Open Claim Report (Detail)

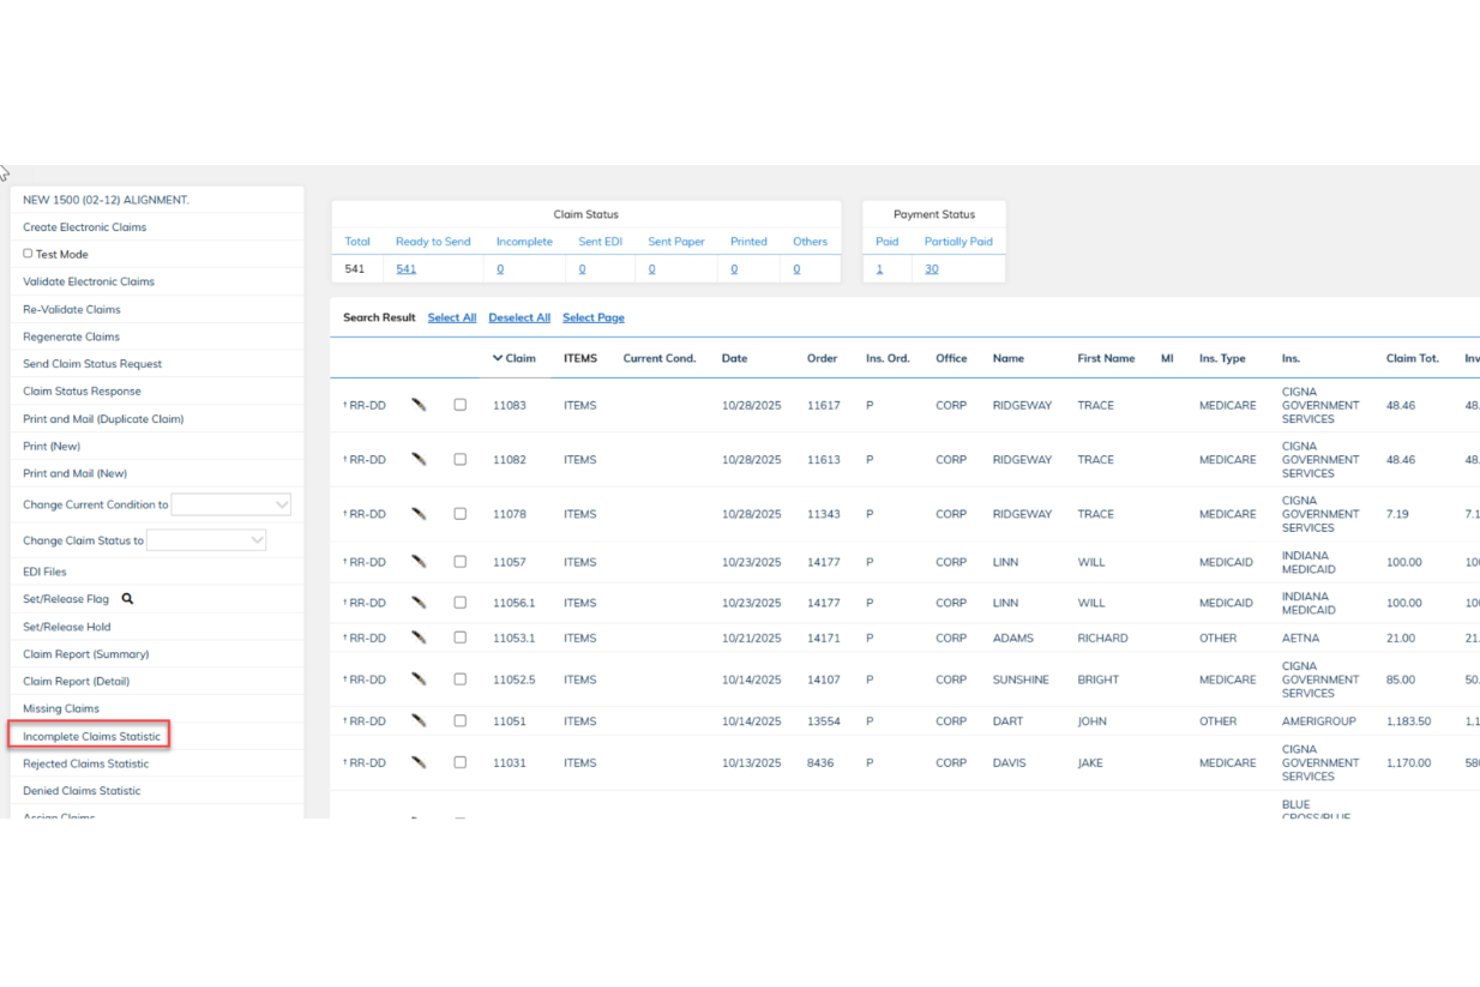[x=76, y=681]
